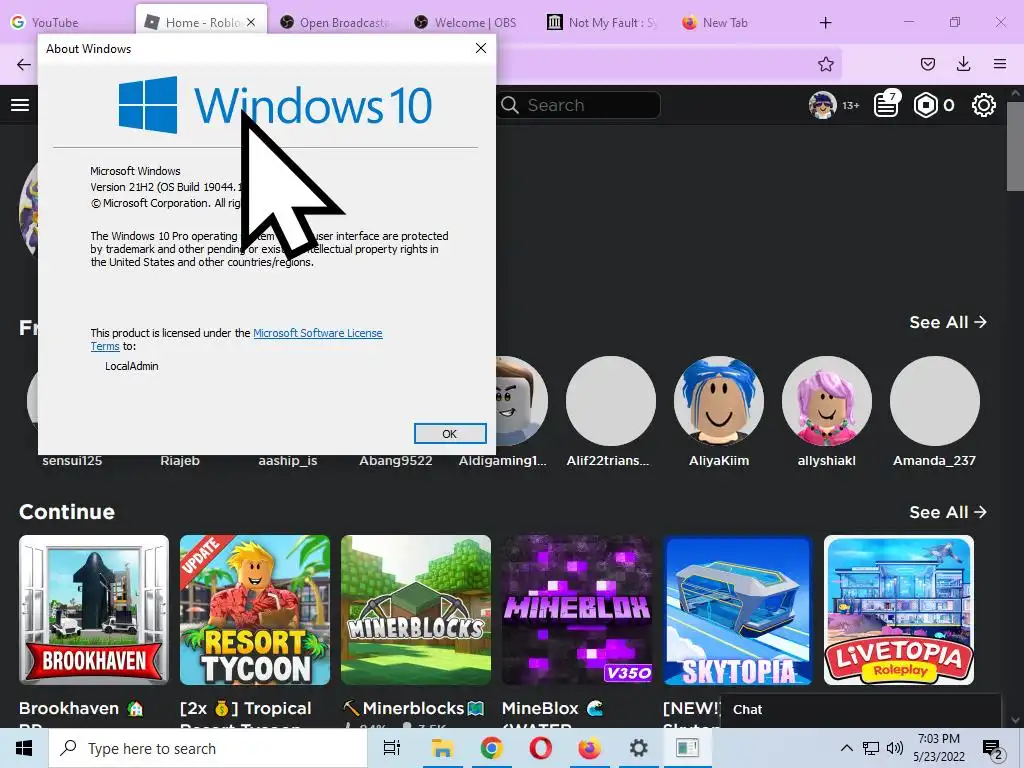The image size is (1024, 768).
Task: Open the Action Center notifications icon
Action: click(993, 748)
